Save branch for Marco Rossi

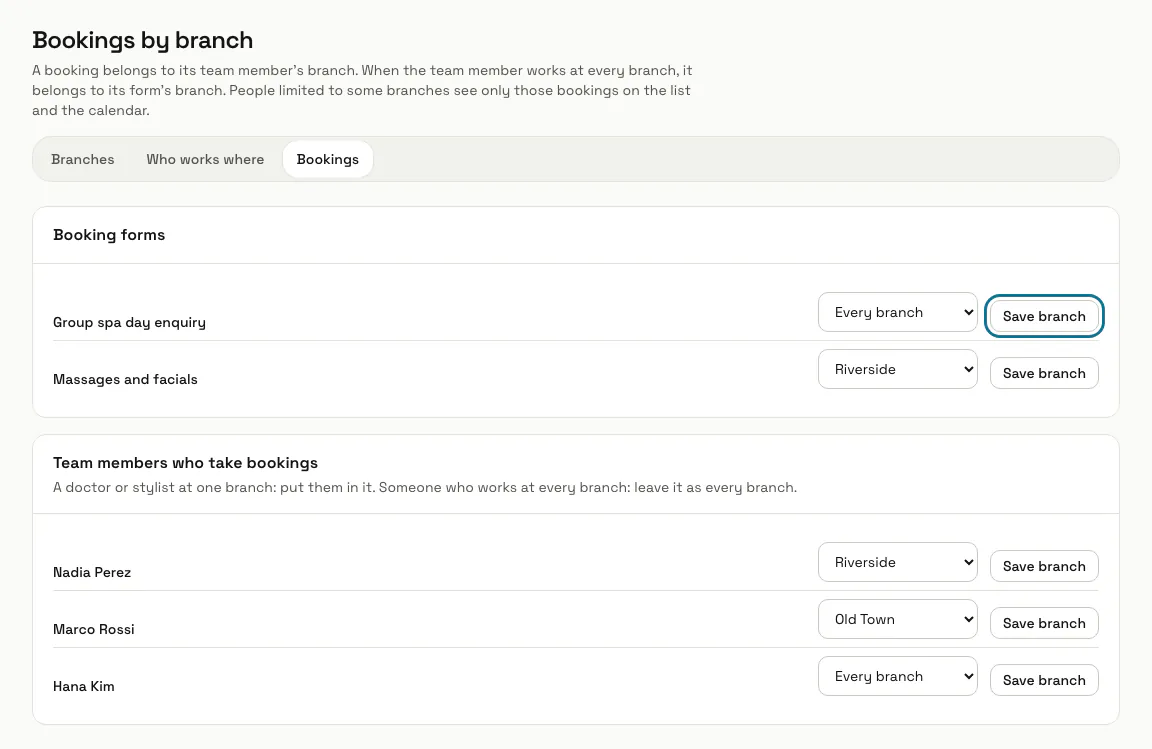tap(1044, 623)
